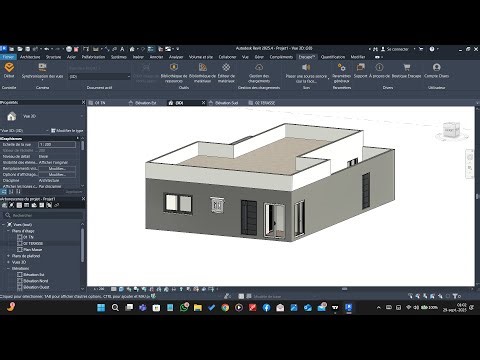The height and width of the screenshot is (360, 480).
Task: Click the Open folder icon in quick access toolbar
Action: pyautogui.click(x=20, y=49)
